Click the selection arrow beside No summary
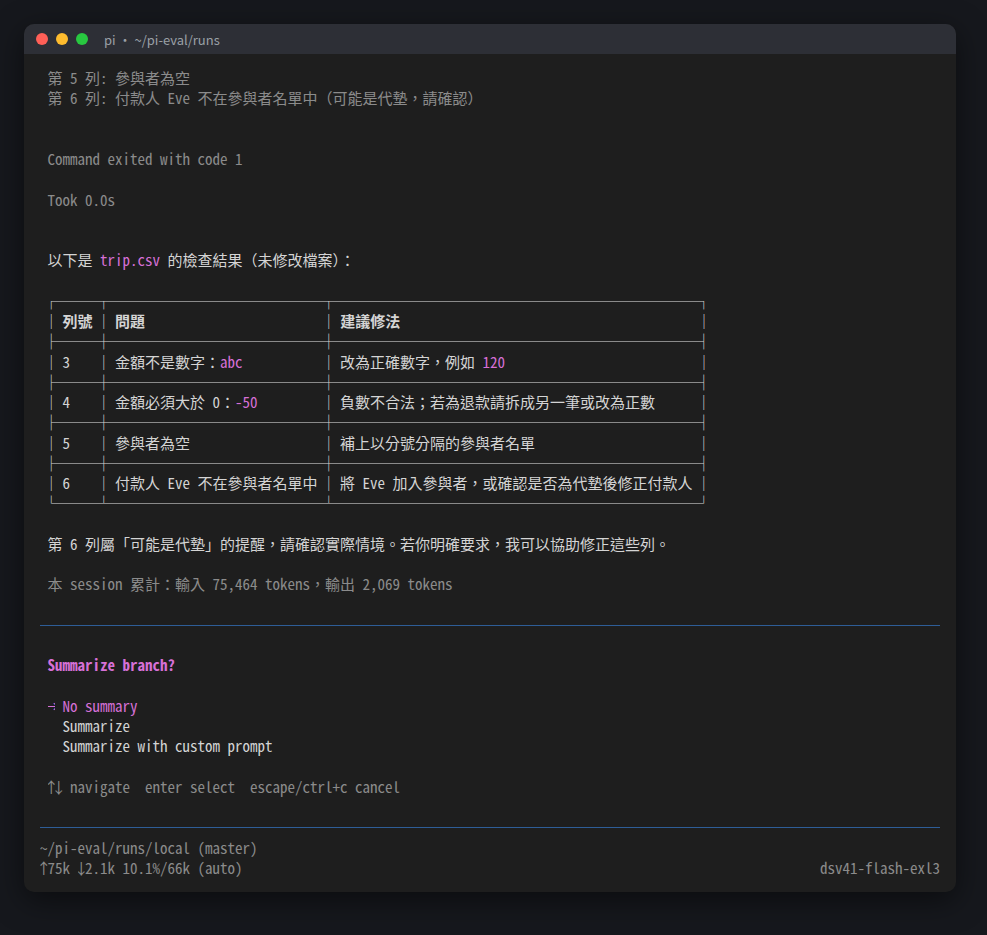987x935 pixels. (52, 707)
